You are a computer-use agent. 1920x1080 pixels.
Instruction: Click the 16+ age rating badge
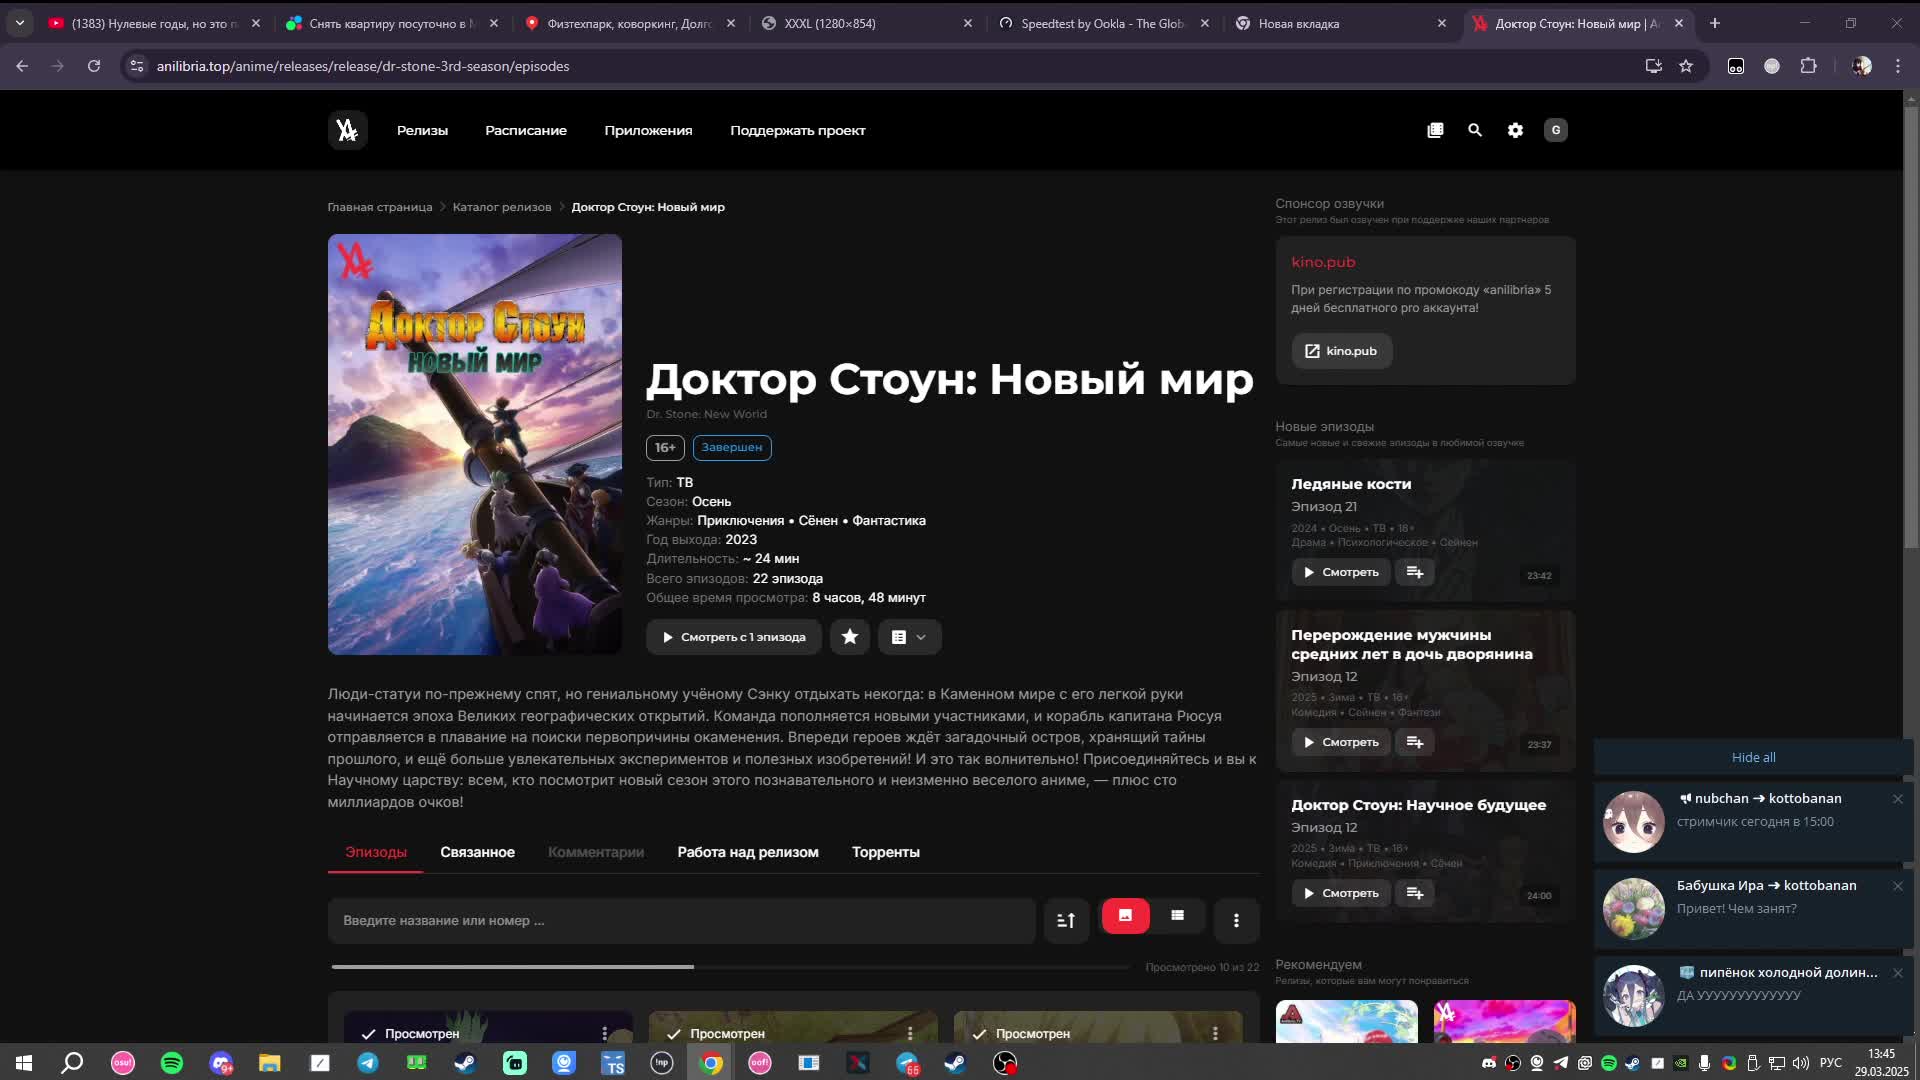[665, 447]
